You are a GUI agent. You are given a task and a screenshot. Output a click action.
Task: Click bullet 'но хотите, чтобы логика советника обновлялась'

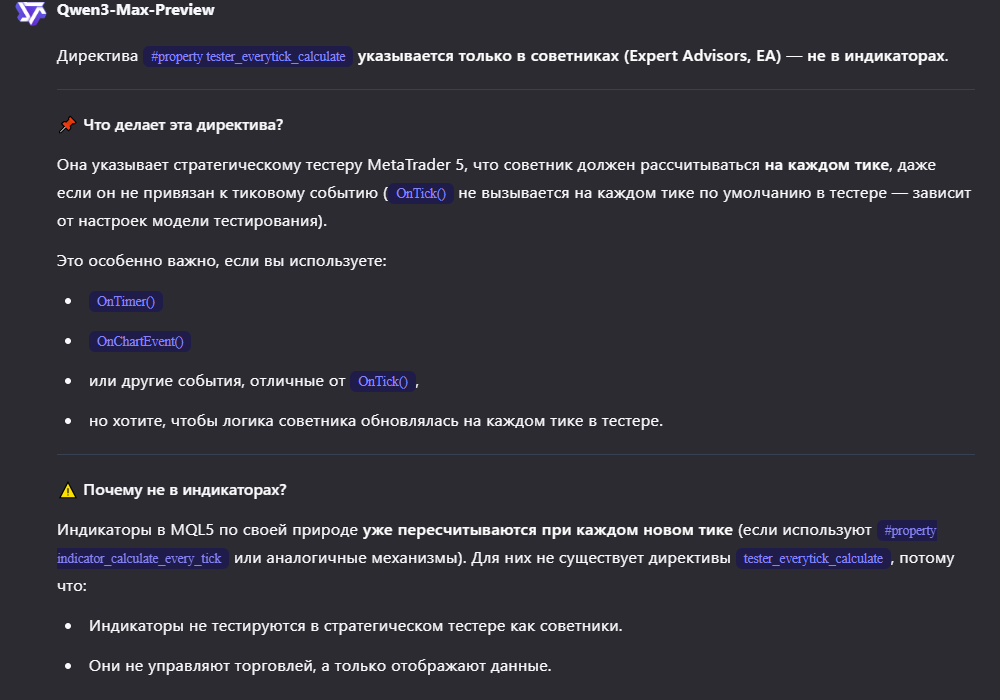(x=375, y=421)
